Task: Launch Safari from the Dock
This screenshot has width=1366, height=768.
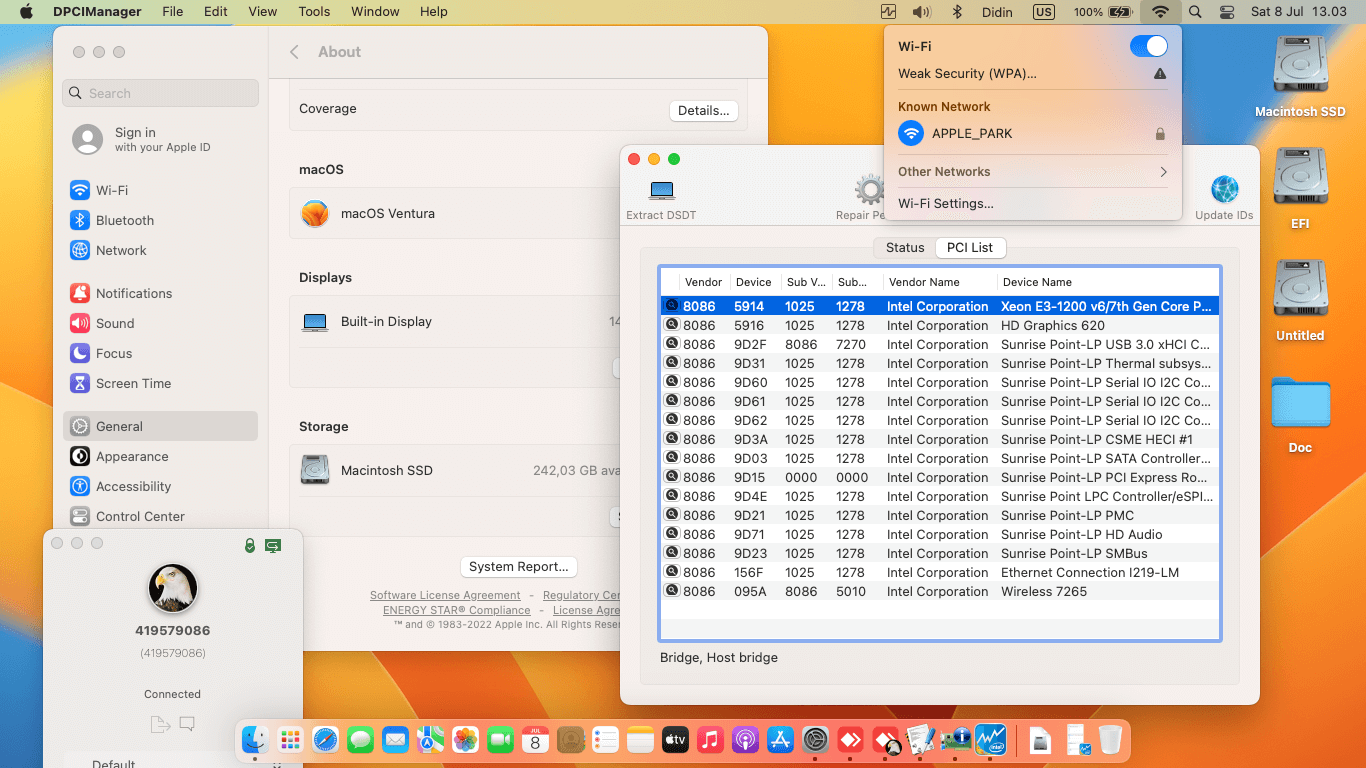Action: coord(326,740)
